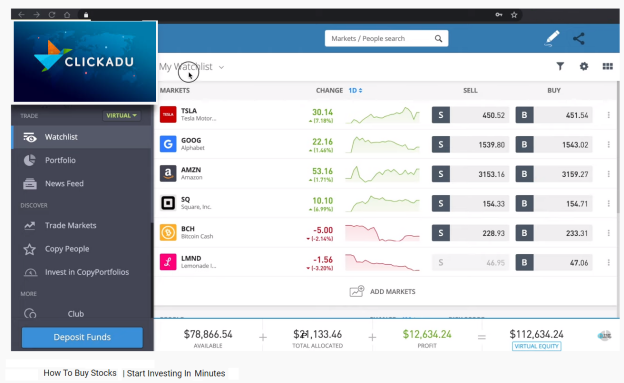The image size is (624, 383).
Task: Open watchlist settings gear icon
Action: [x=584, y=66]
